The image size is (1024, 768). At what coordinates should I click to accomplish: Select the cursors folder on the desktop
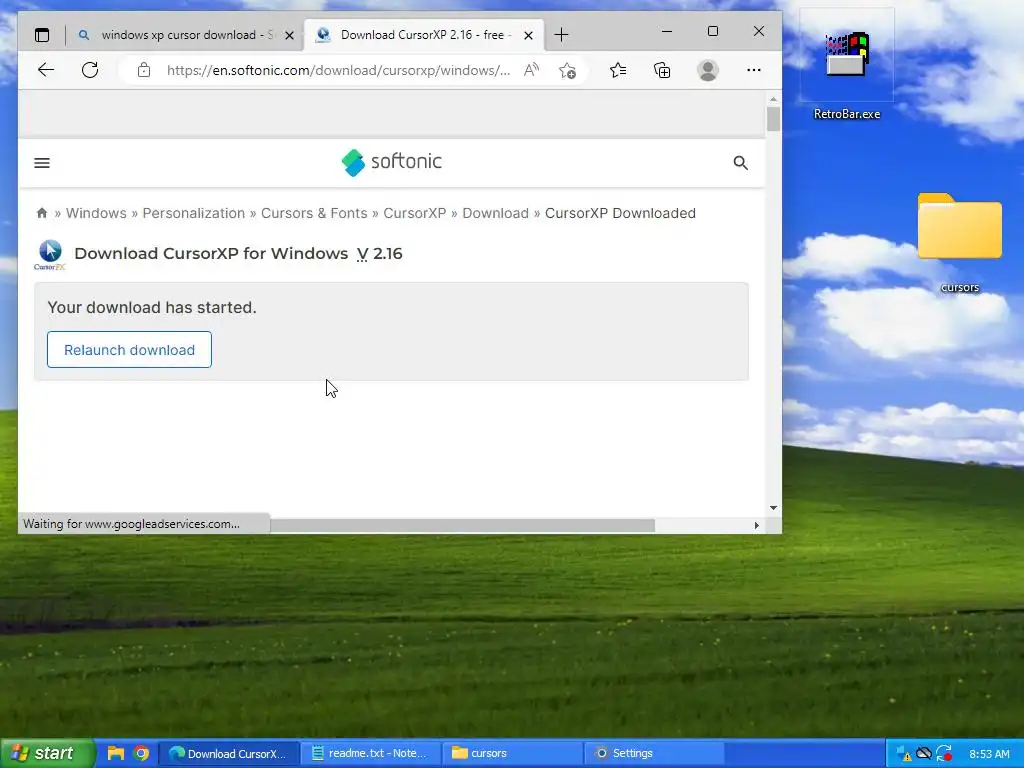959,242
